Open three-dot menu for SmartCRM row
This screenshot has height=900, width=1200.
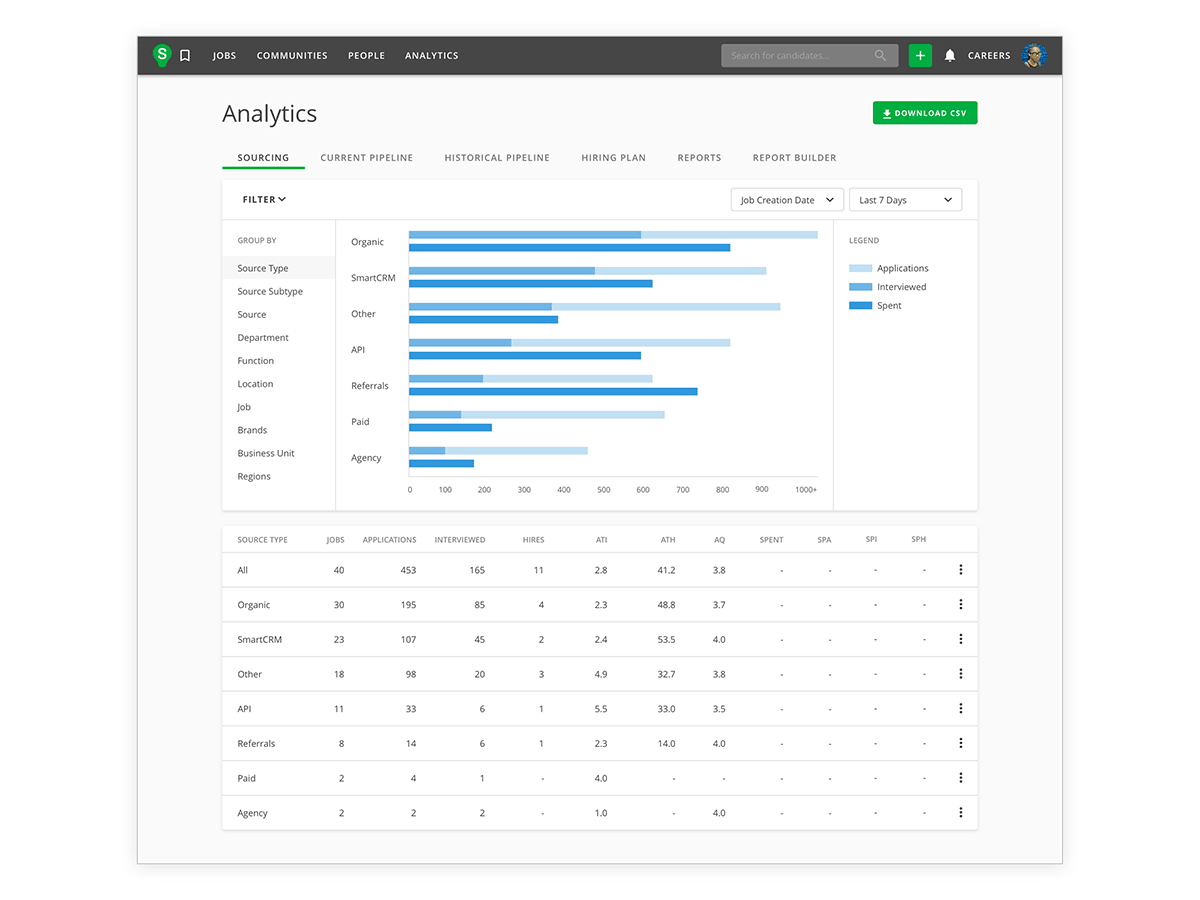pyautogui.click(x=960, y=639)
